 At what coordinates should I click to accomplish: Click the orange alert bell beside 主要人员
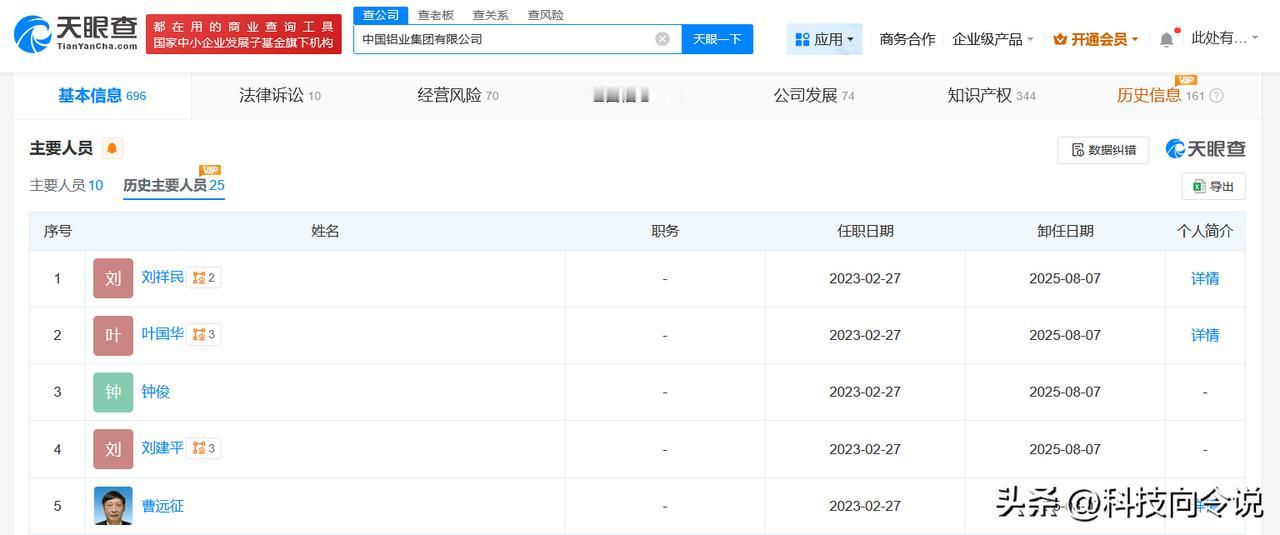[x=112, y=148]
